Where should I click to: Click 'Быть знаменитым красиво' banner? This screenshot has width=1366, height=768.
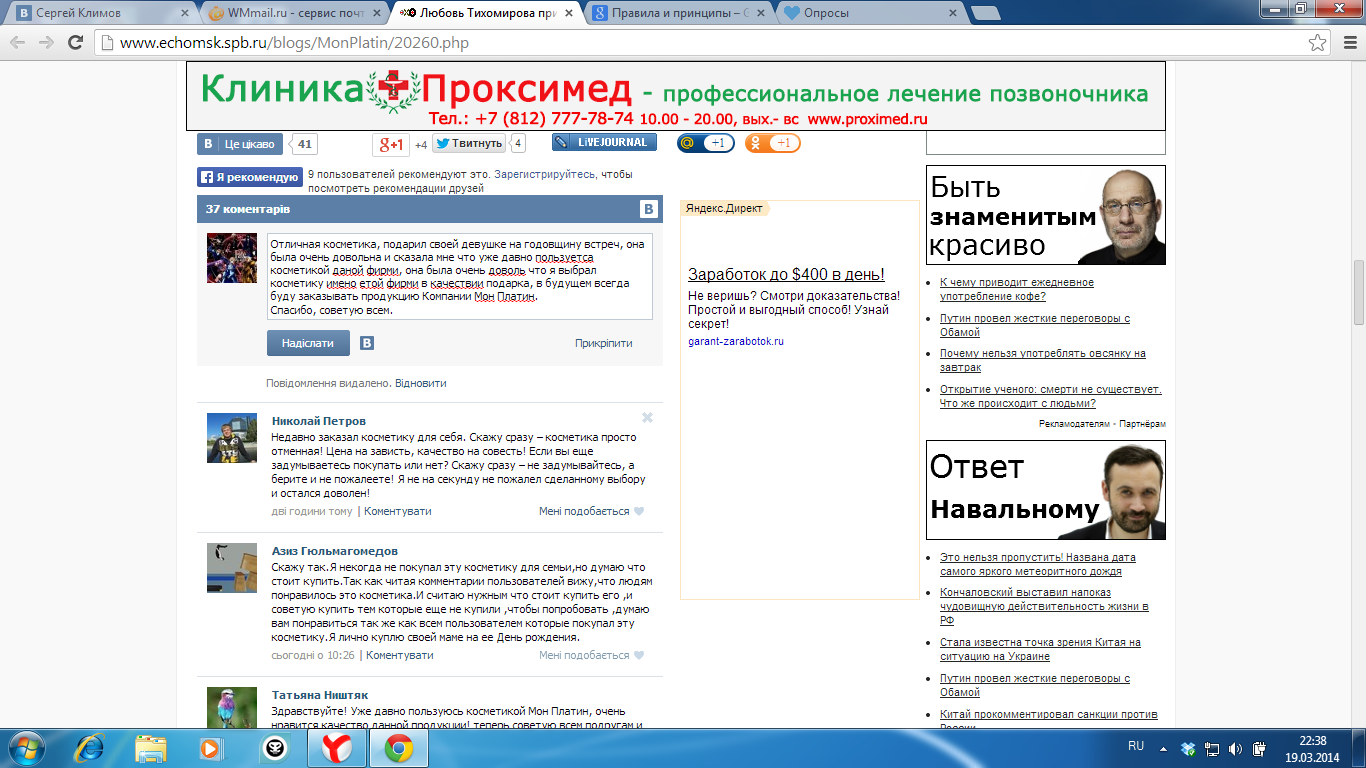pos(1046,215)
